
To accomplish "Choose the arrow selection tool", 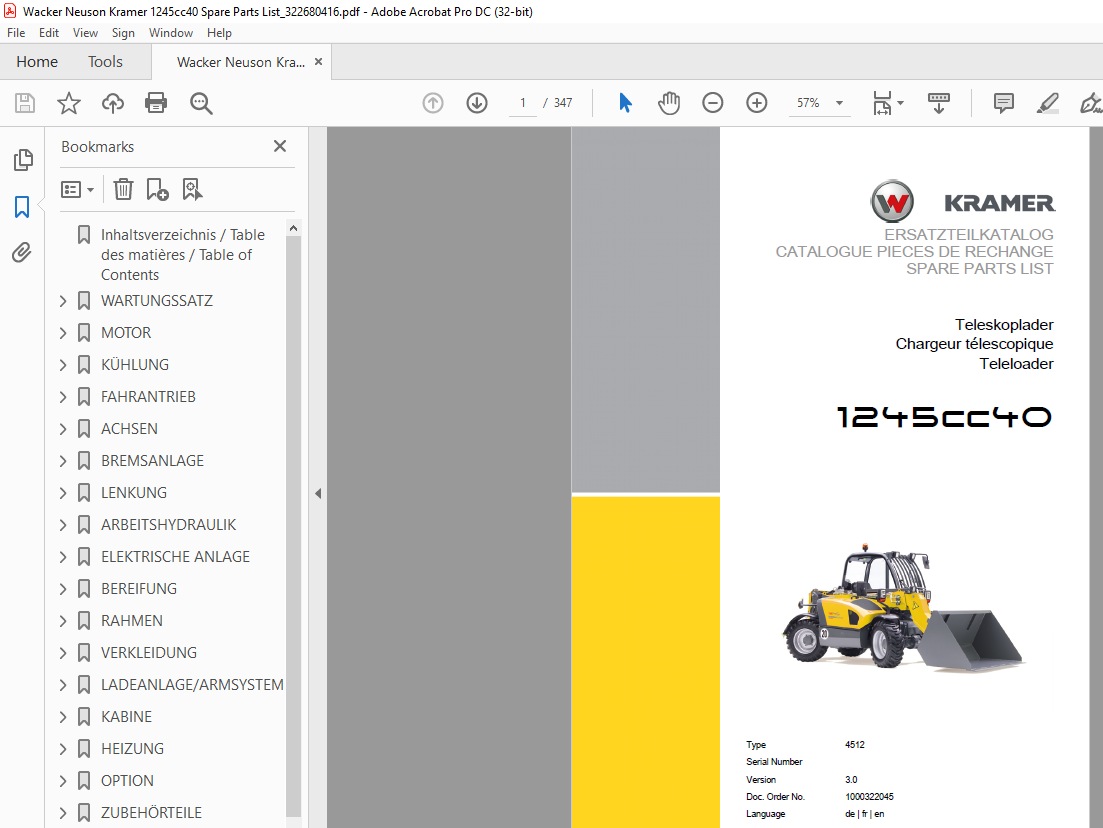I will pos(625,103).
